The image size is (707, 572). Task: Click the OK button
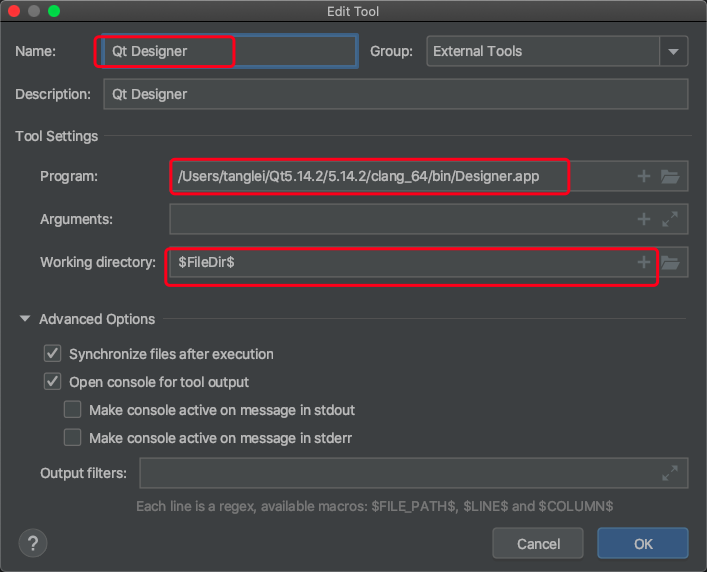(x=643, y=544)
